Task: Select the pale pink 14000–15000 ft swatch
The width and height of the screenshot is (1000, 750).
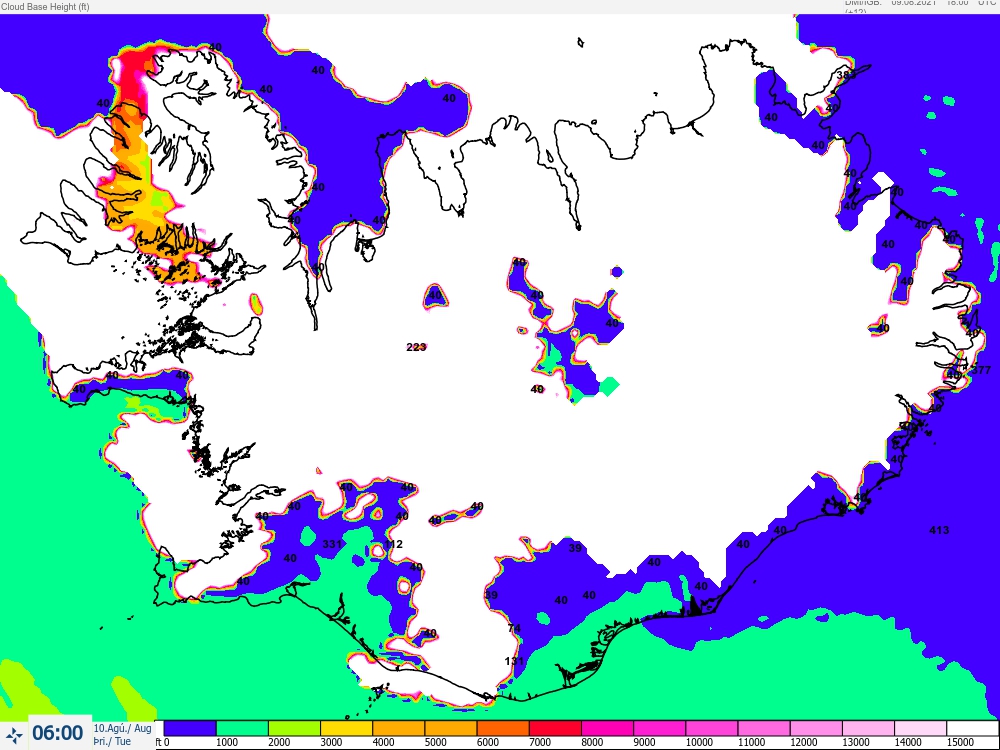Action: (x=920, y=728)
